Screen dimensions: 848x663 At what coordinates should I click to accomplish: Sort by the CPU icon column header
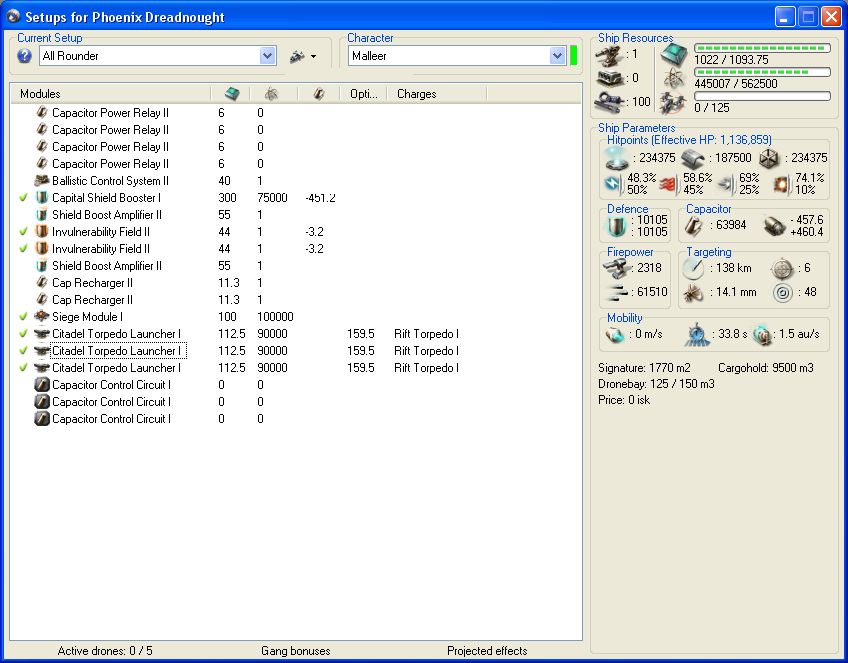coord(230,94)
